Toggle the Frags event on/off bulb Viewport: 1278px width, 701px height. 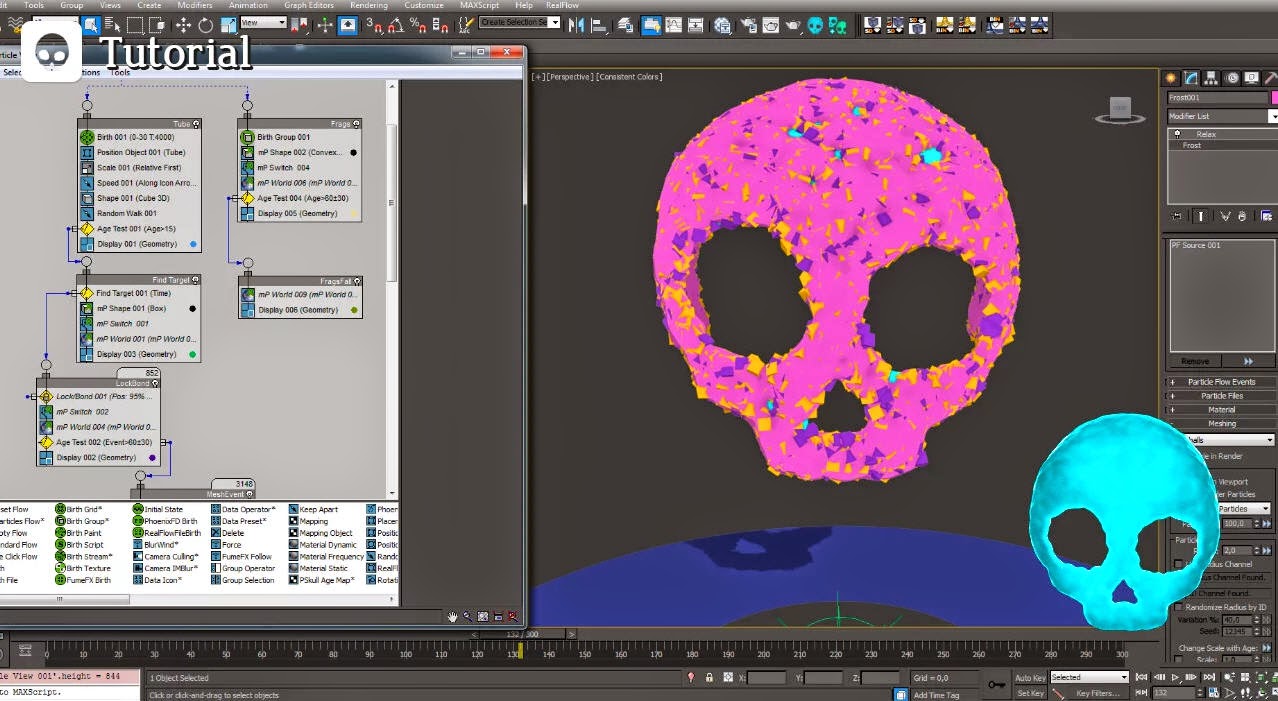357,124
